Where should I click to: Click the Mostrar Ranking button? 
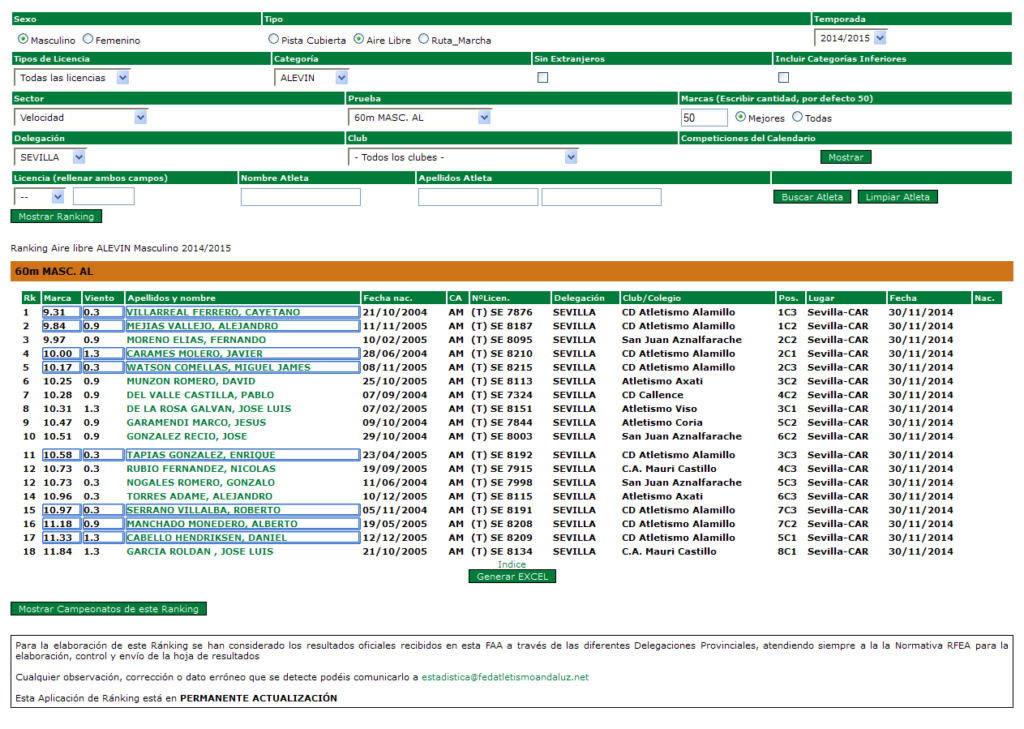coord(56,216)
